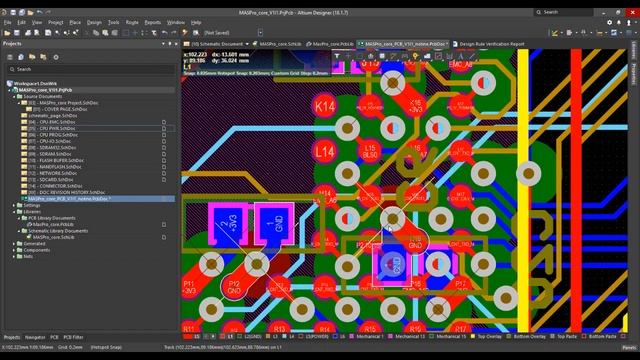The height and width of the screenshot is (360, 640).
Task: Click the via placement icon in the active bar
Action: click(x=415, y=56)
